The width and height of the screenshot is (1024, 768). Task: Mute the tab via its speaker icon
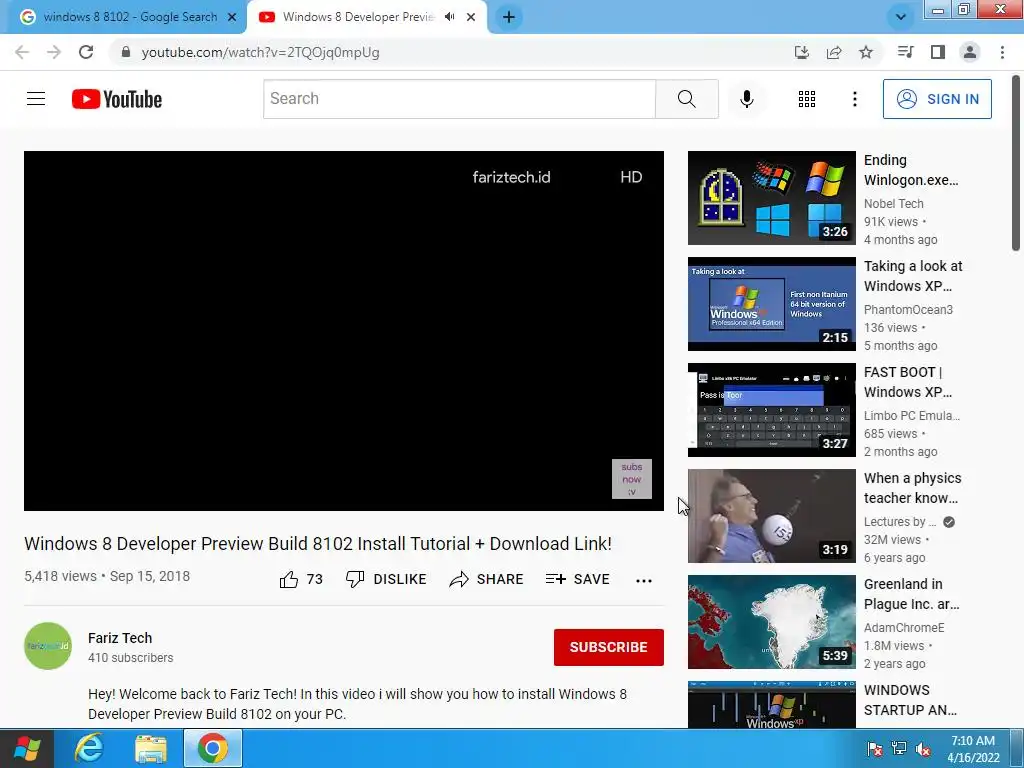(449, 17)
